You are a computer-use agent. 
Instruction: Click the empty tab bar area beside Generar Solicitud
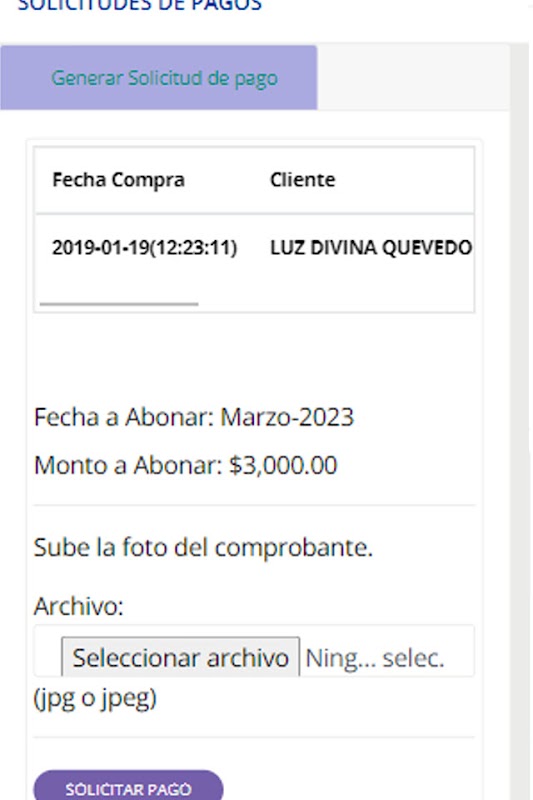[x=413, y=78]
